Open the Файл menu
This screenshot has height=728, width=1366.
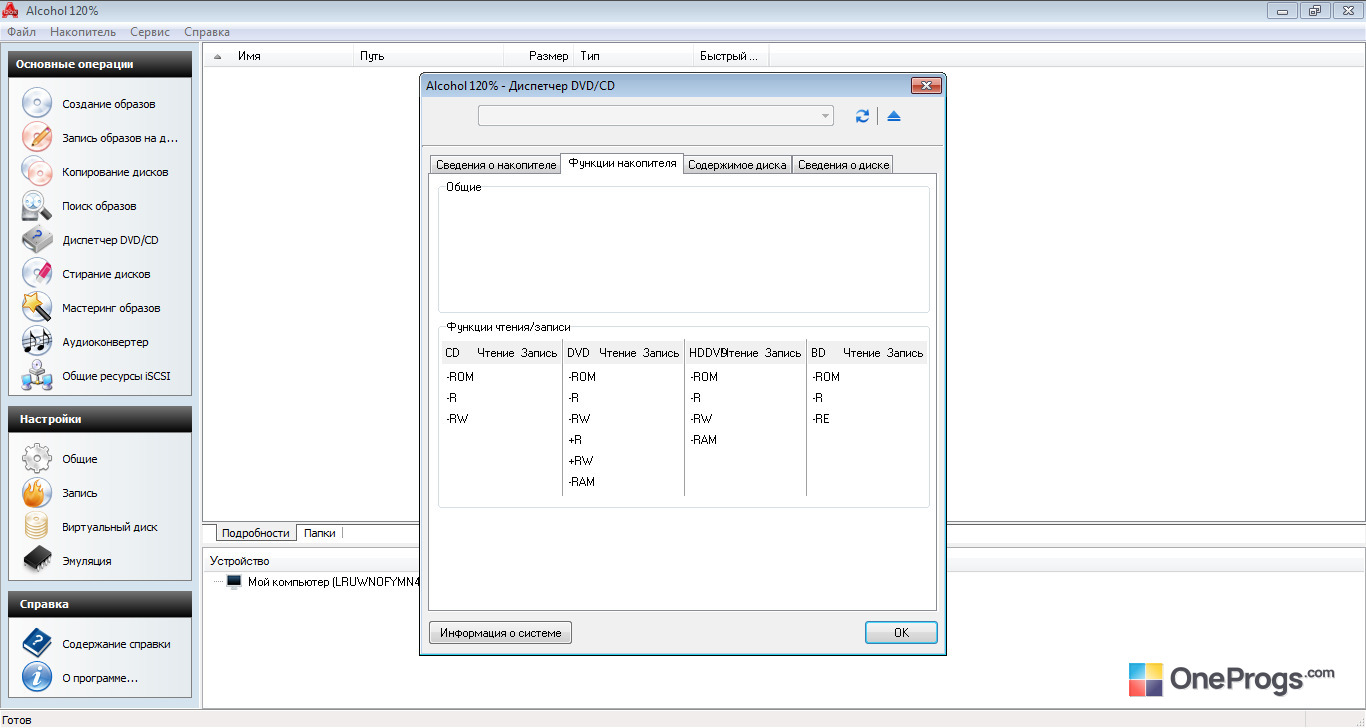tap(21, 32)
